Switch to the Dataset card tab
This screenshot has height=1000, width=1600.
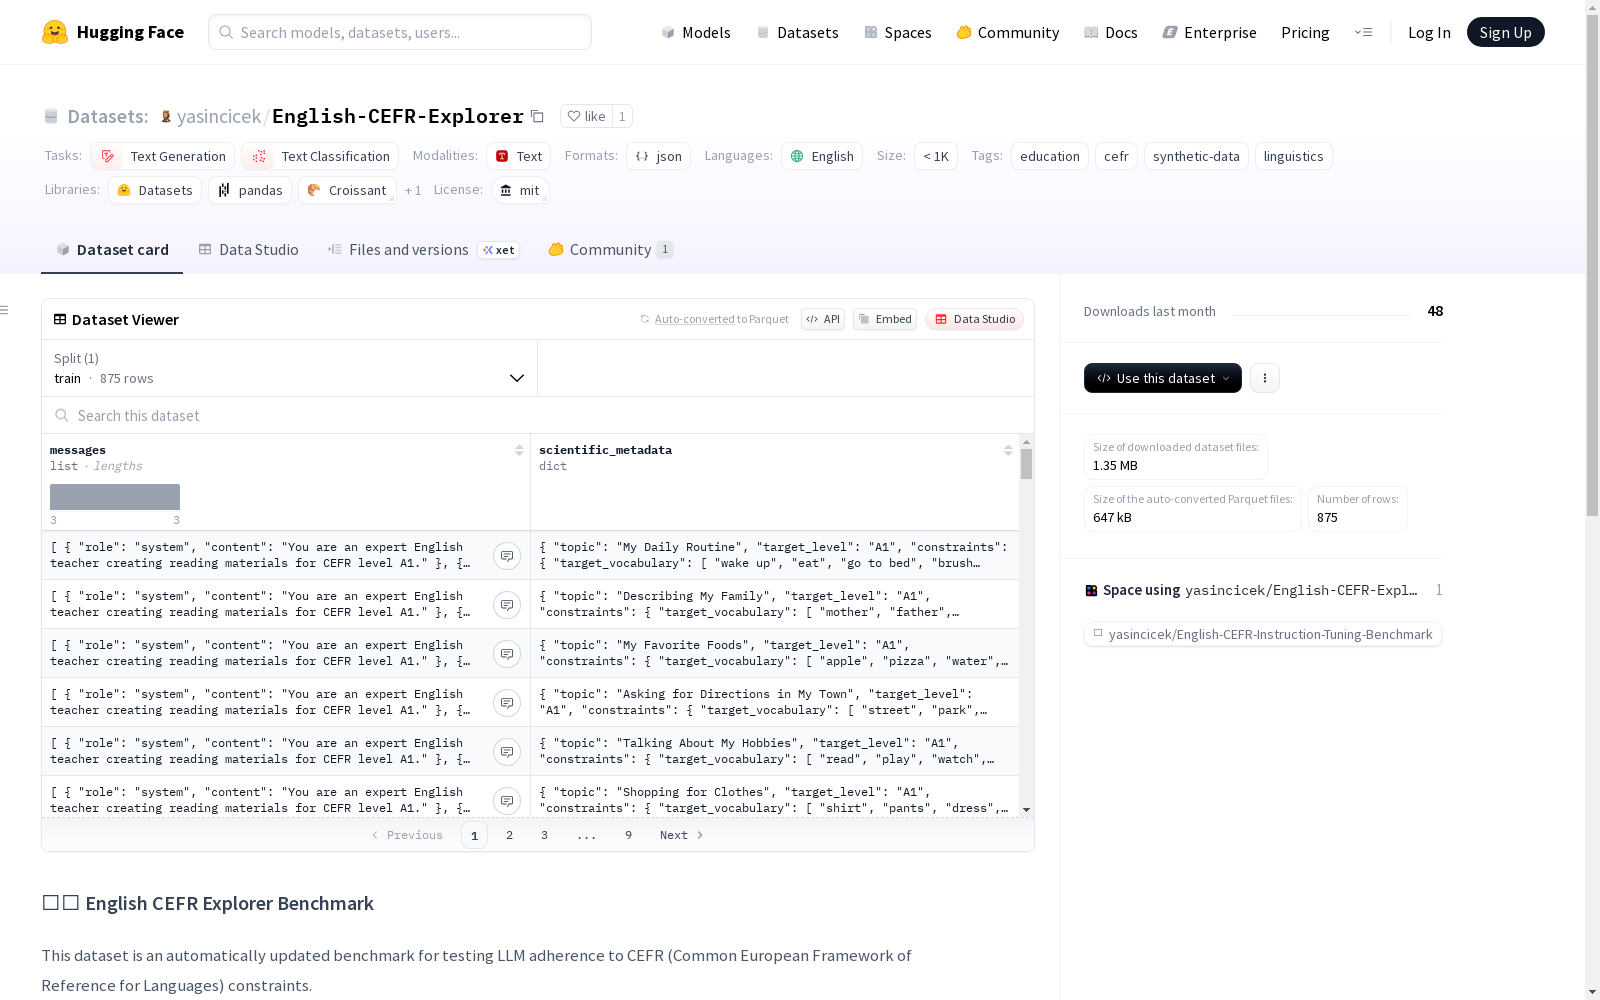coord(112,250)
